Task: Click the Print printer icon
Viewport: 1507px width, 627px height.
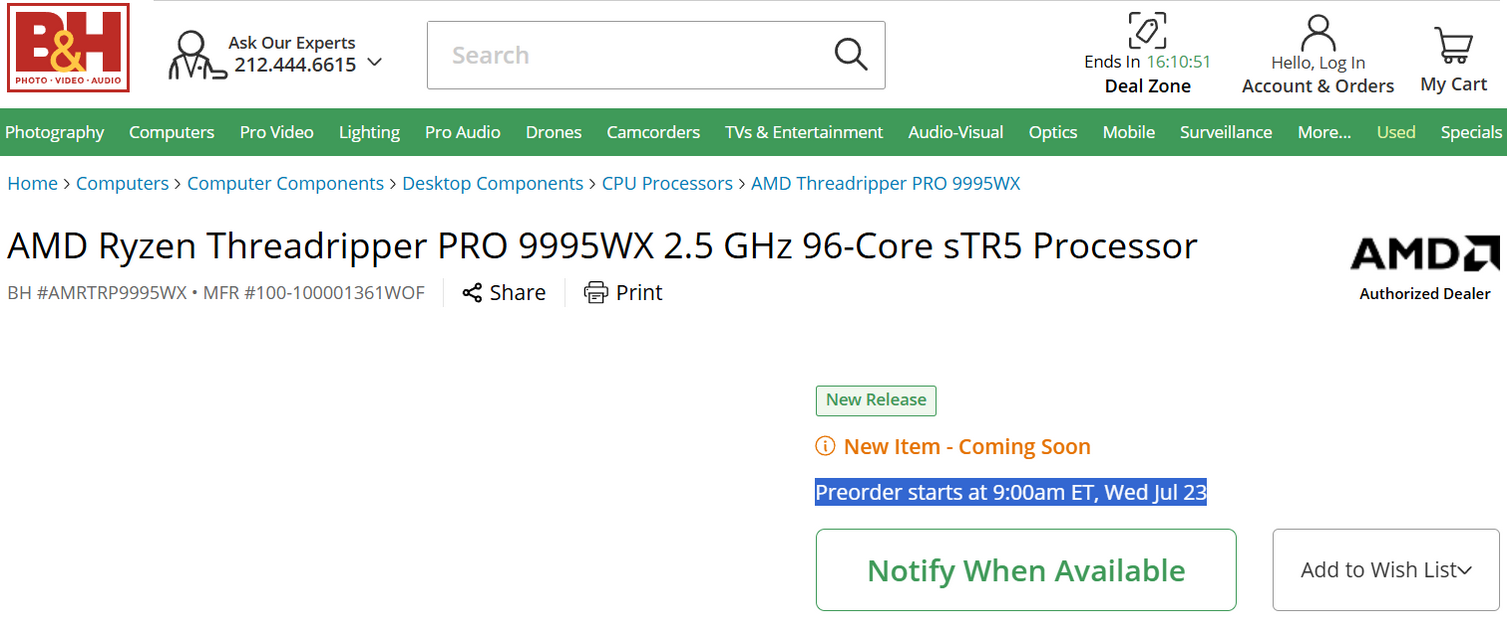Action: click(x=596, y=293)
